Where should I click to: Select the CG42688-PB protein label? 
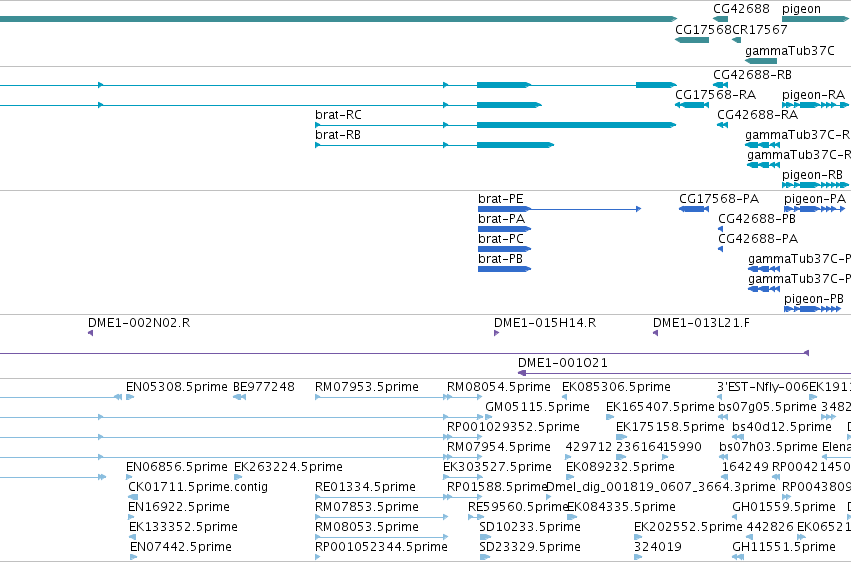click(x=757, y=219)
